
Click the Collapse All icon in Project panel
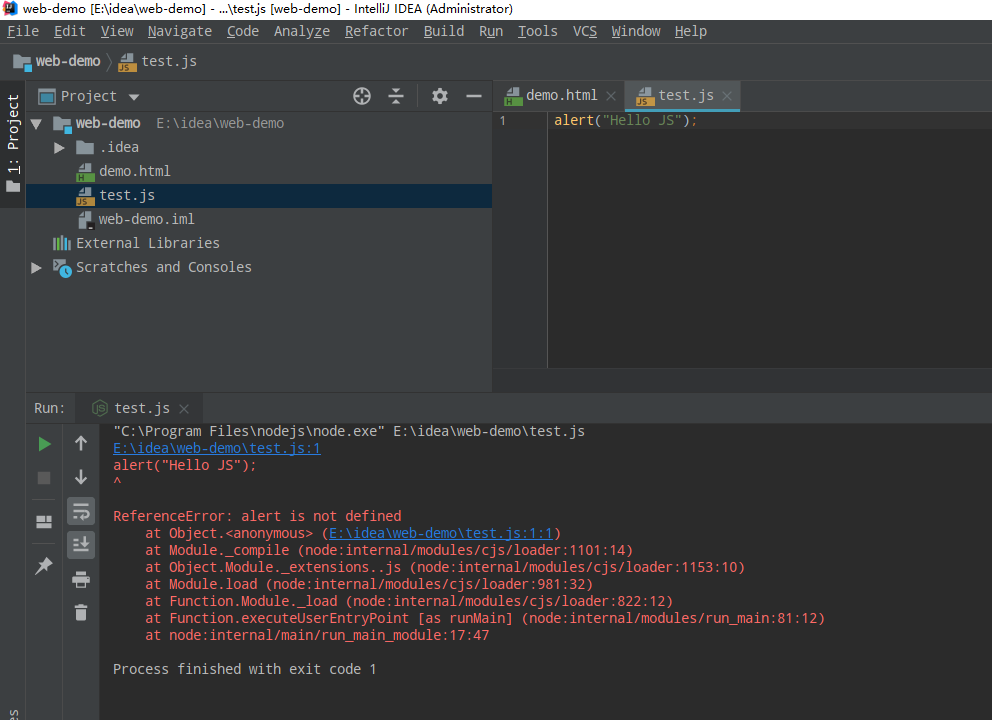396,96
